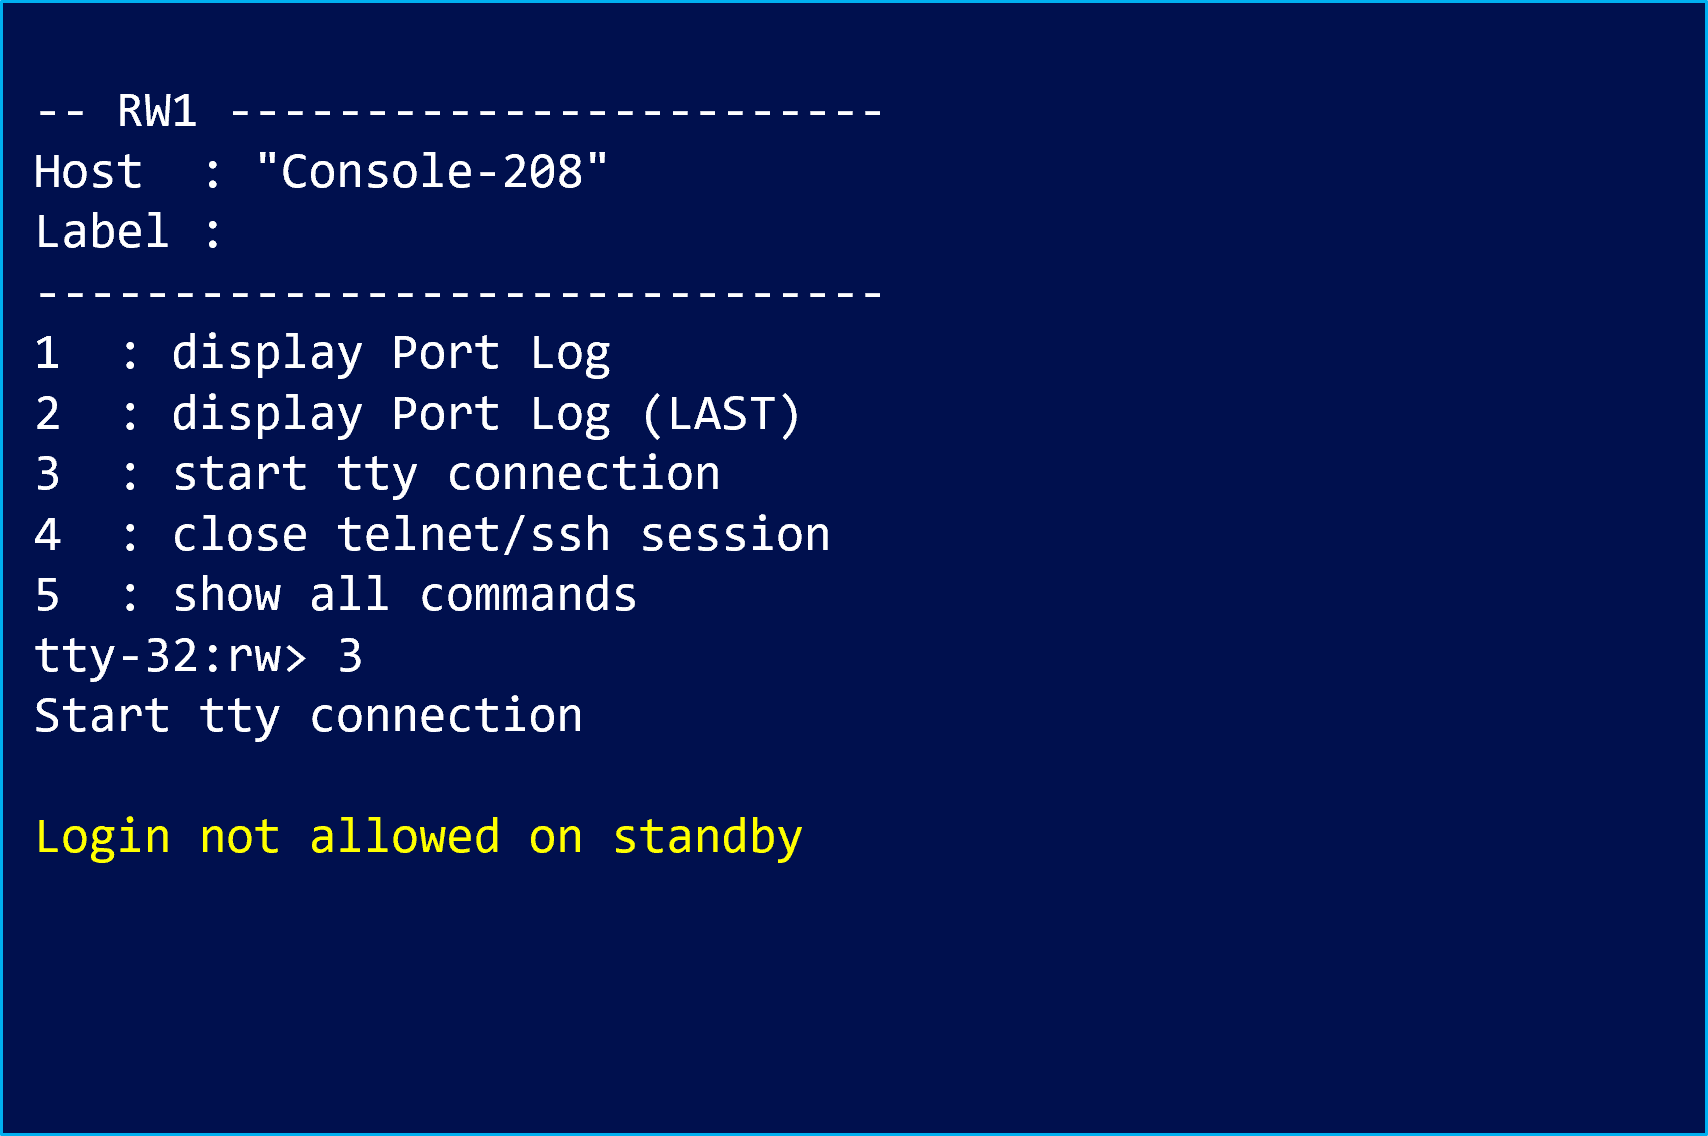Click the yellow Login not allowed message
1708x1136 pixels.
coord(418,837)
